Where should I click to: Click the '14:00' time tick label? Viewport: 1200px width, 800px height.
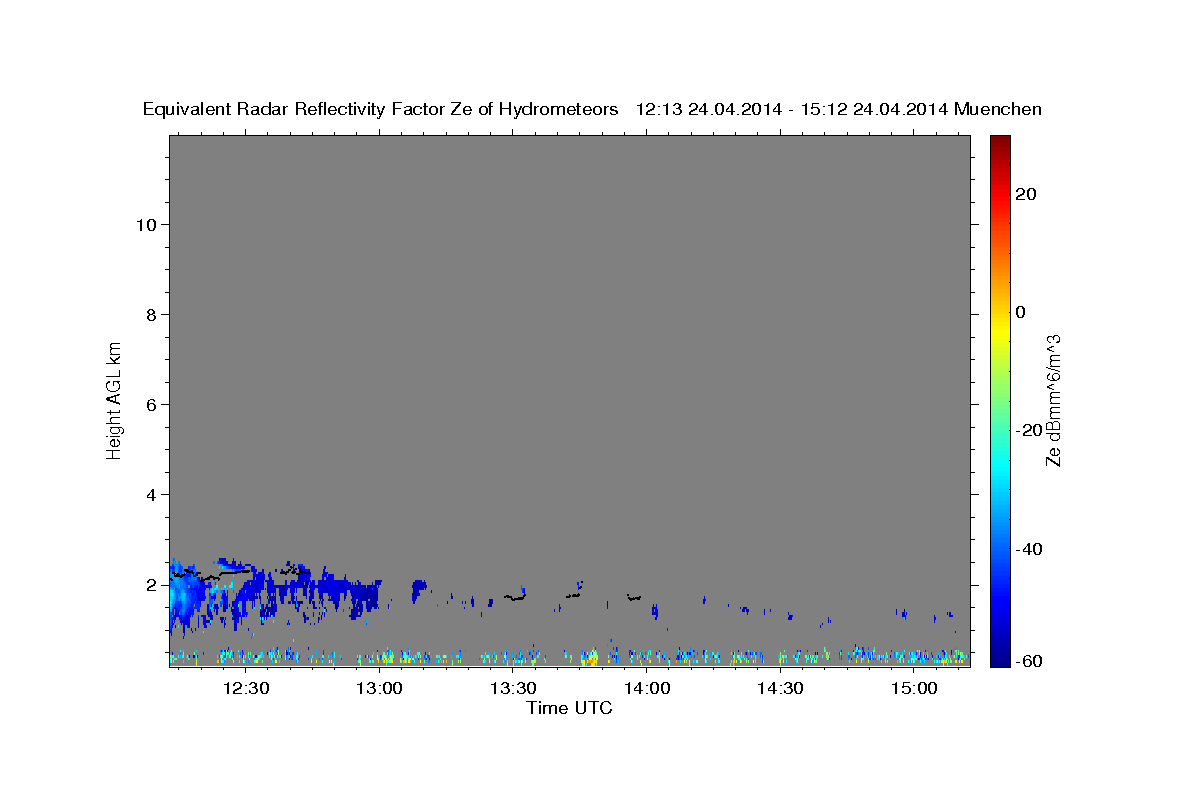tap(647, 688)
